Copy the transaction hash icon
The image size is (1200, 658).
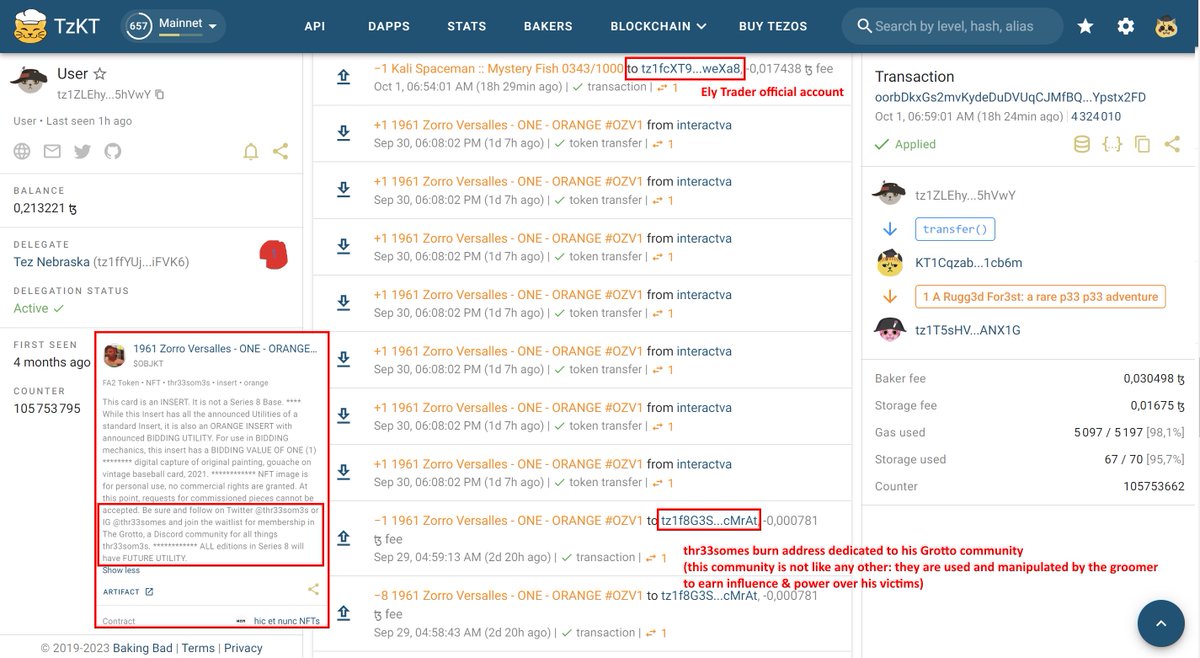(x=1142, y=144)
